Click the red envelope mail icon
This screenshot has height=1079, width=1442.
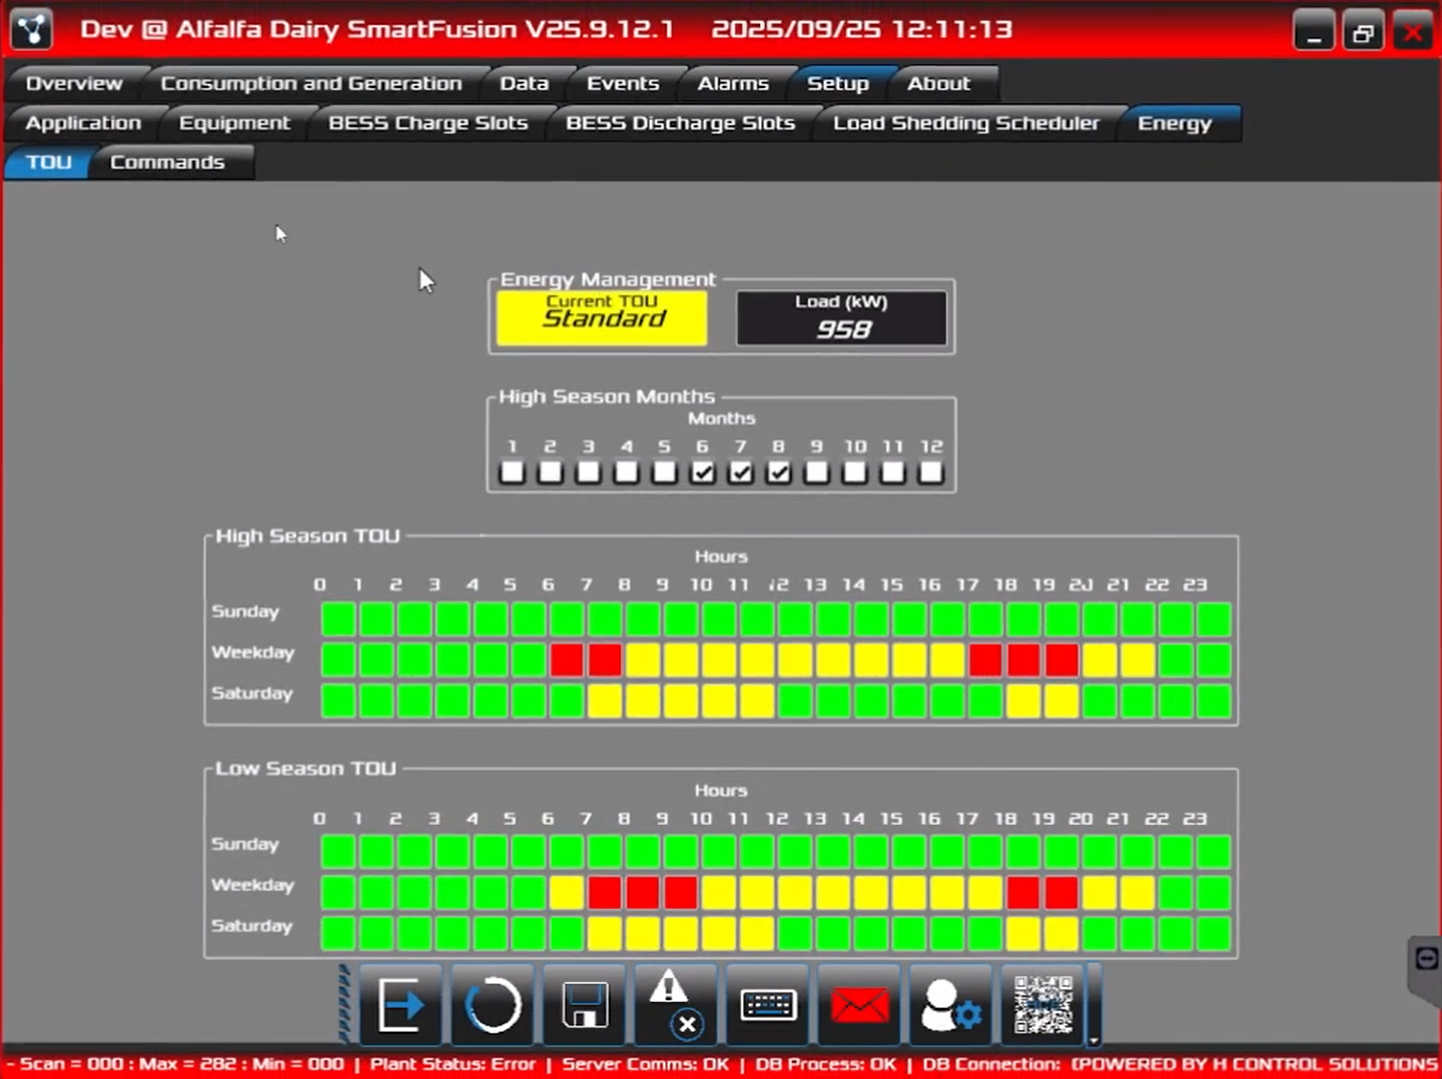[x=859, y=1005]
